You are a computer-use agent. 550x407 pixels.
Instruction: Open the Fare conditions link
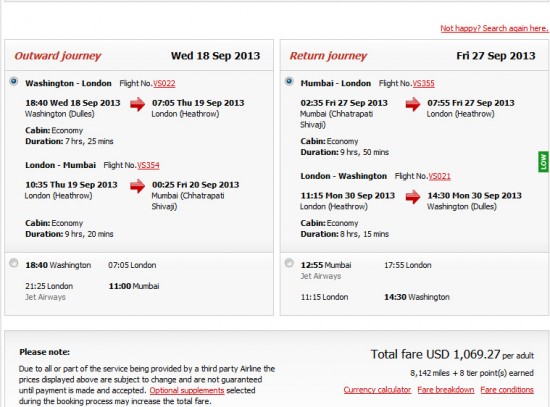pos(507,390)
